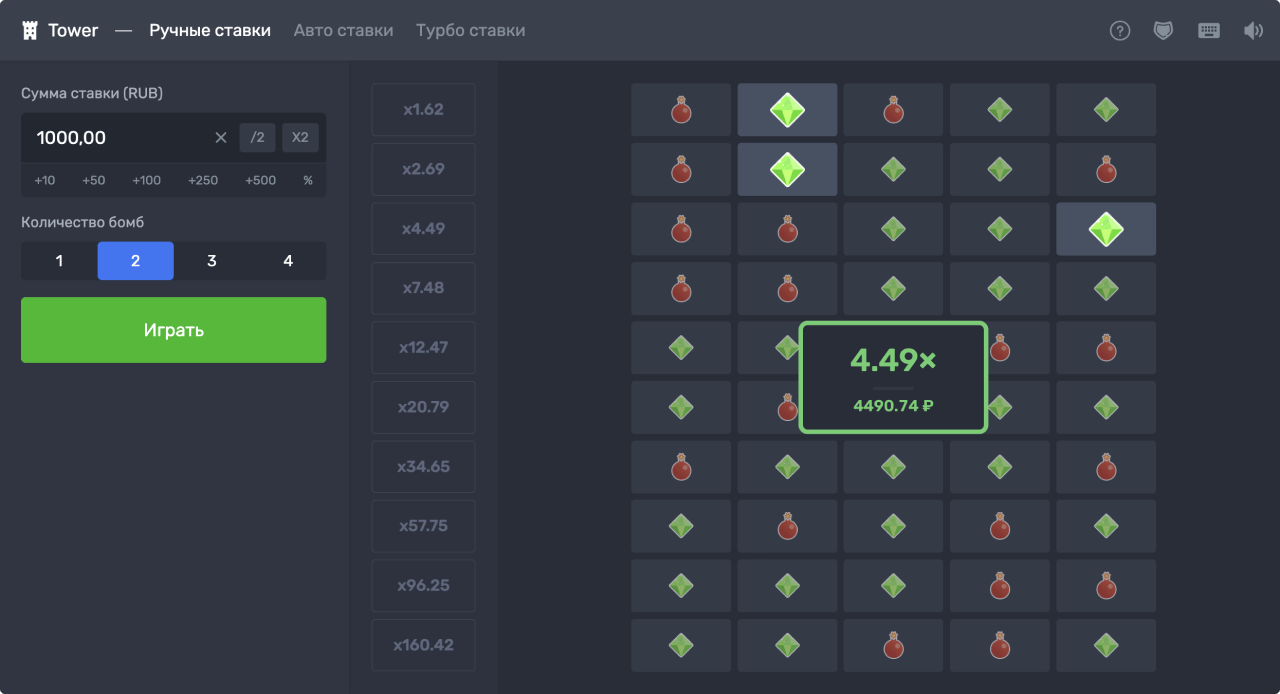Click the Tower castle logo icon

point(30,31)
